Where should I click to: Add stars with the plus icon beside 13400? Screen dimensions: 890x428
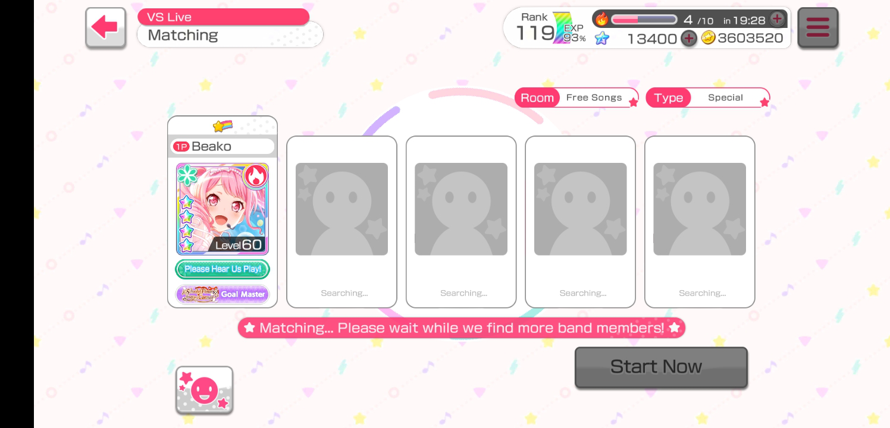pyautogui.click(x=688, y=39)
